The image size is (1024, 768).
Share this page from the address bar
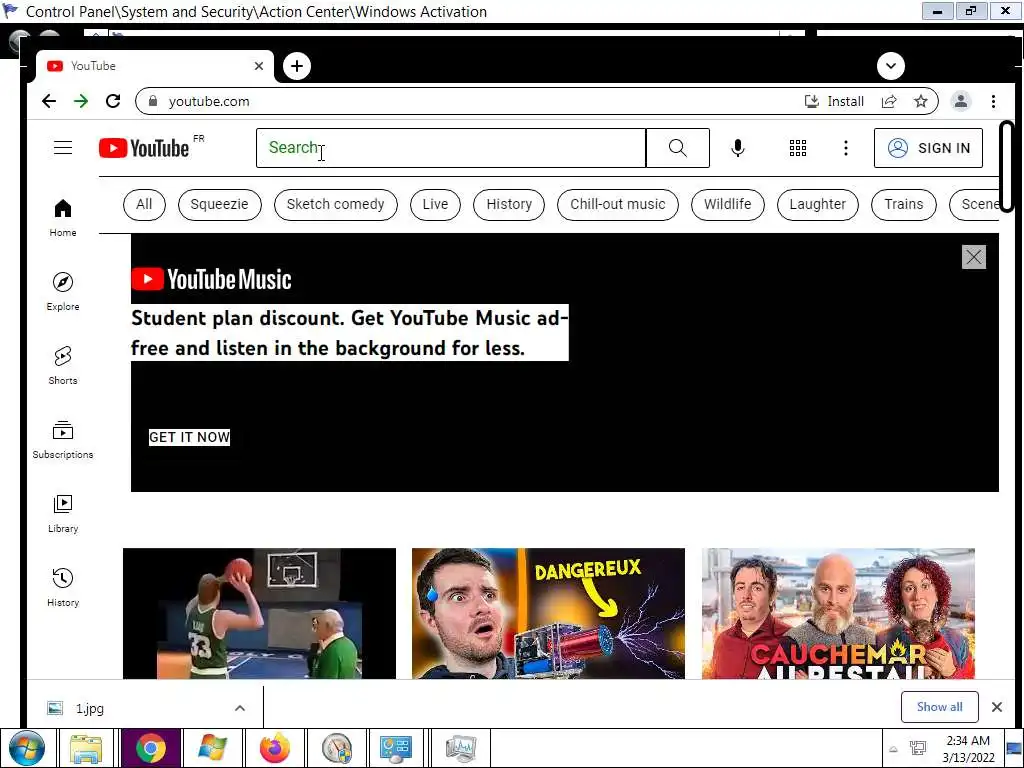coord(889,101)
